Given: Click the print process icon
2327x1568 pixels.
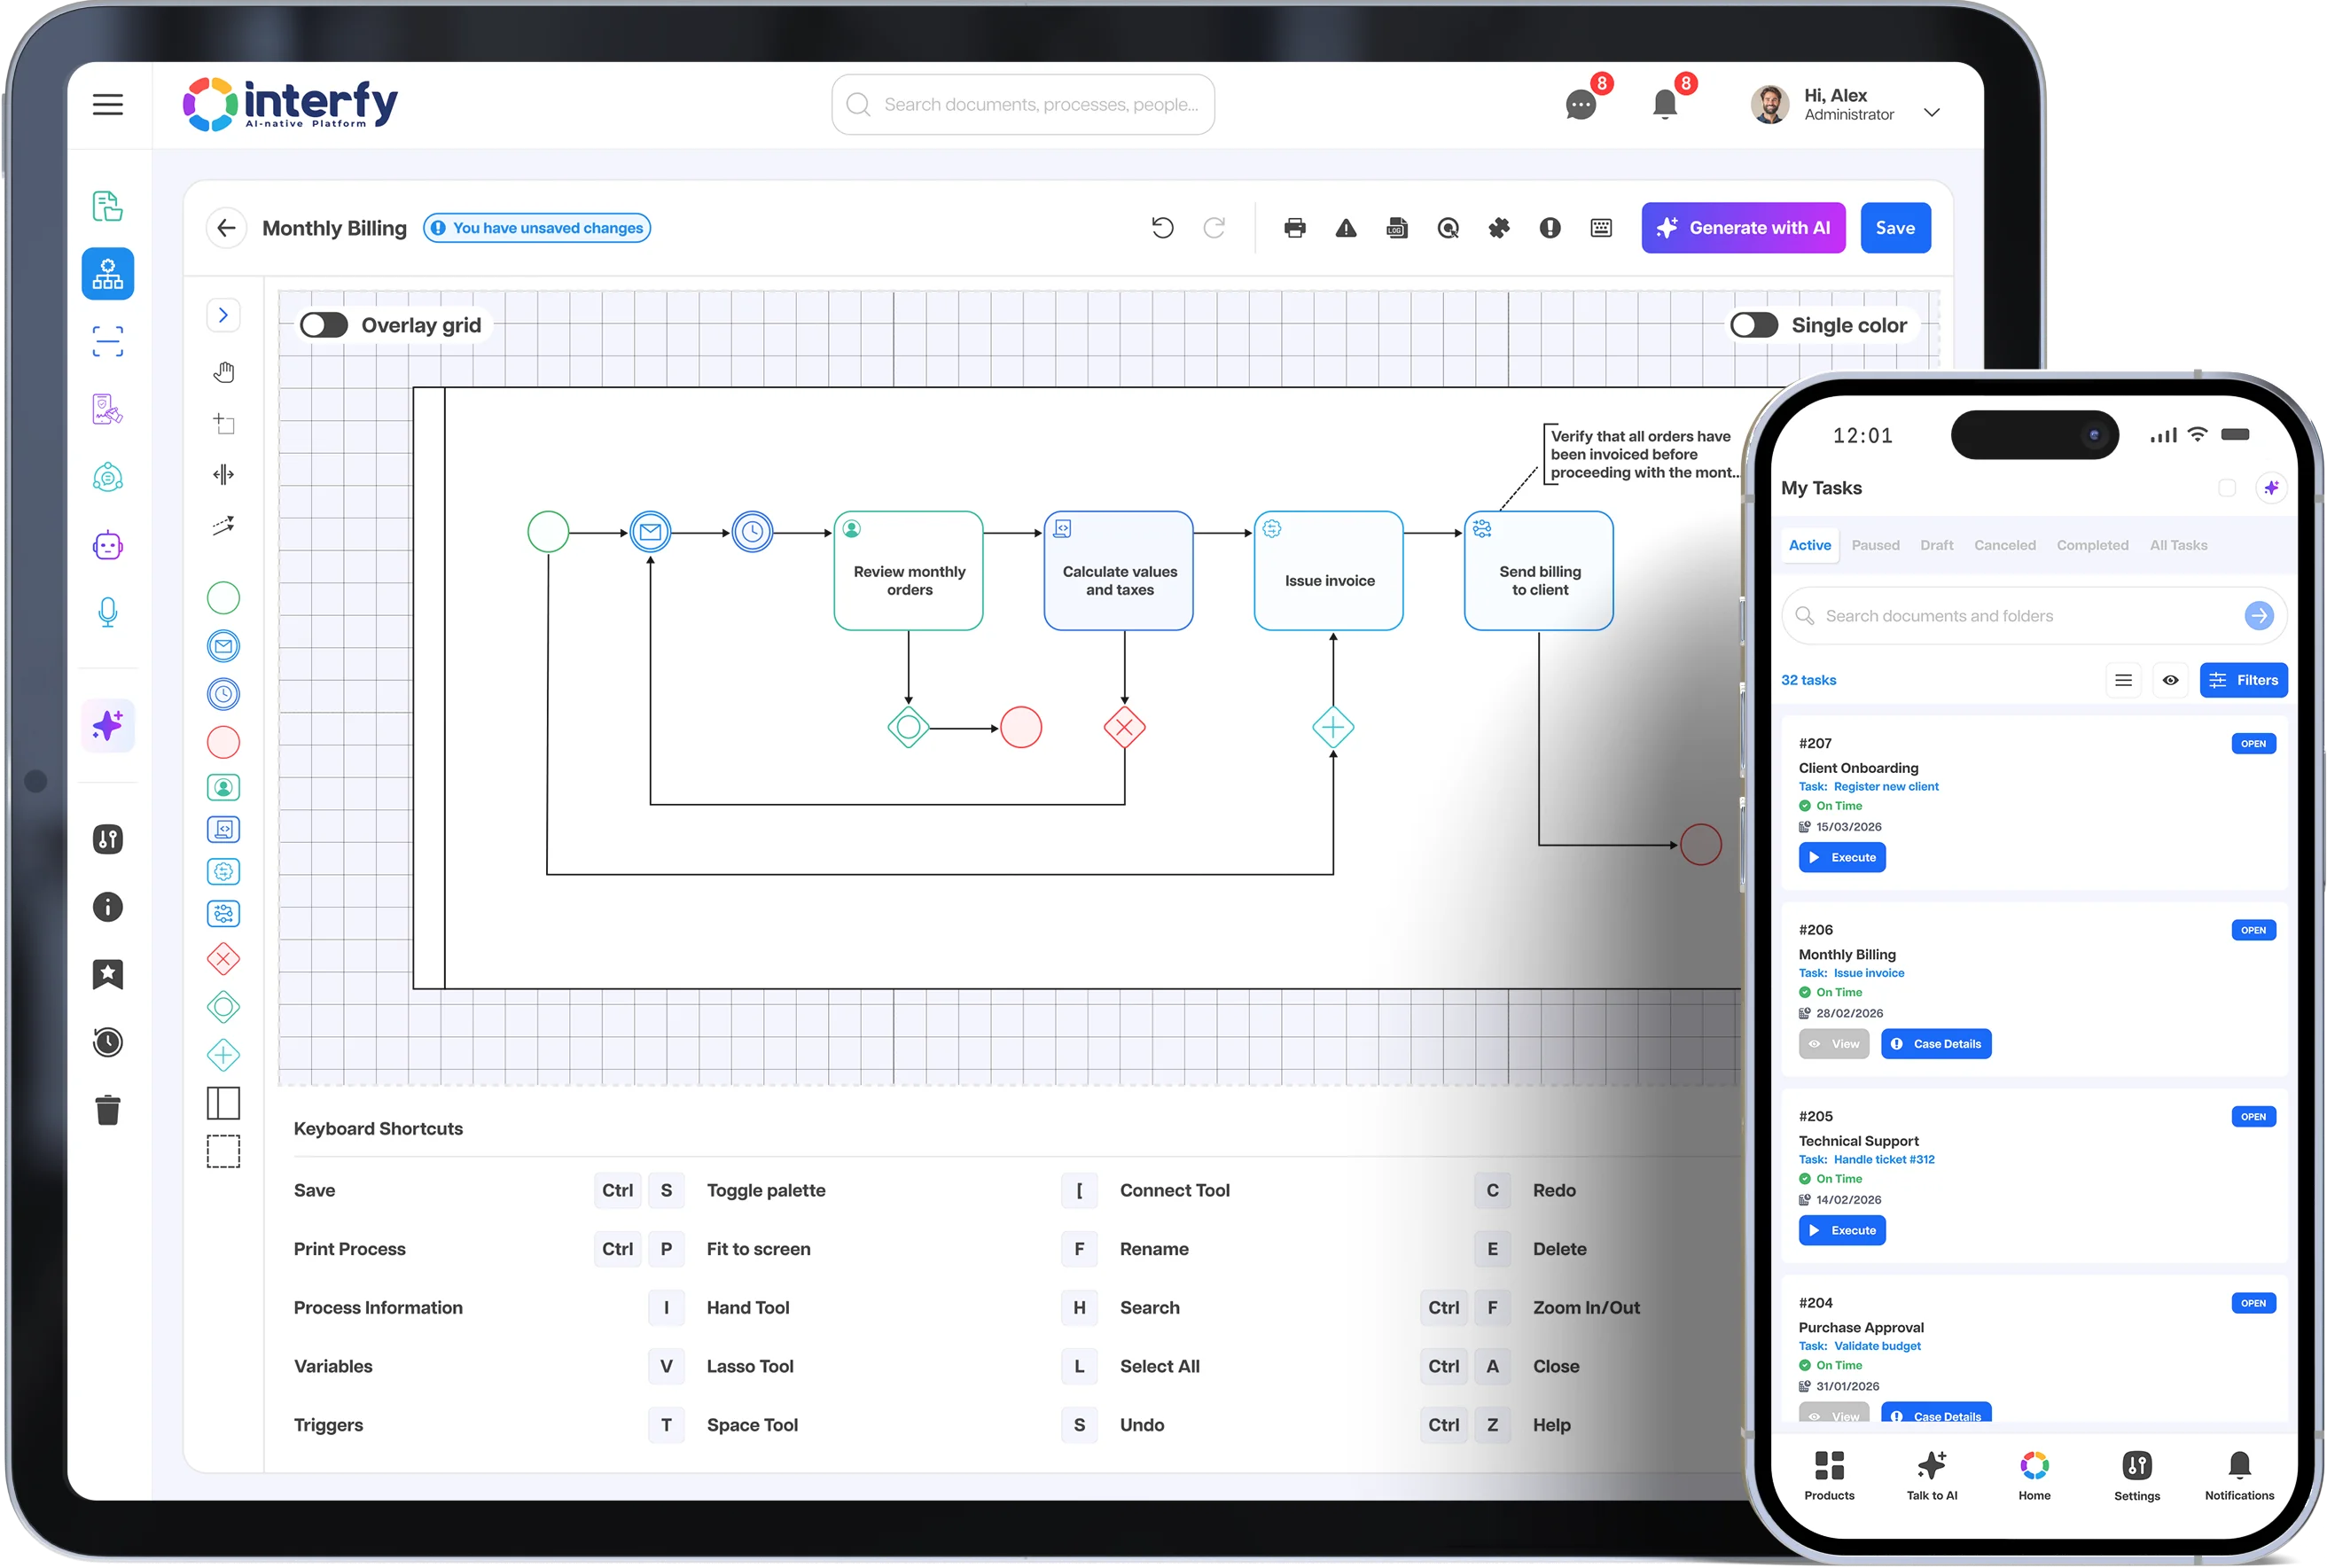Looking at the screenshot, I should point(1295,228).
